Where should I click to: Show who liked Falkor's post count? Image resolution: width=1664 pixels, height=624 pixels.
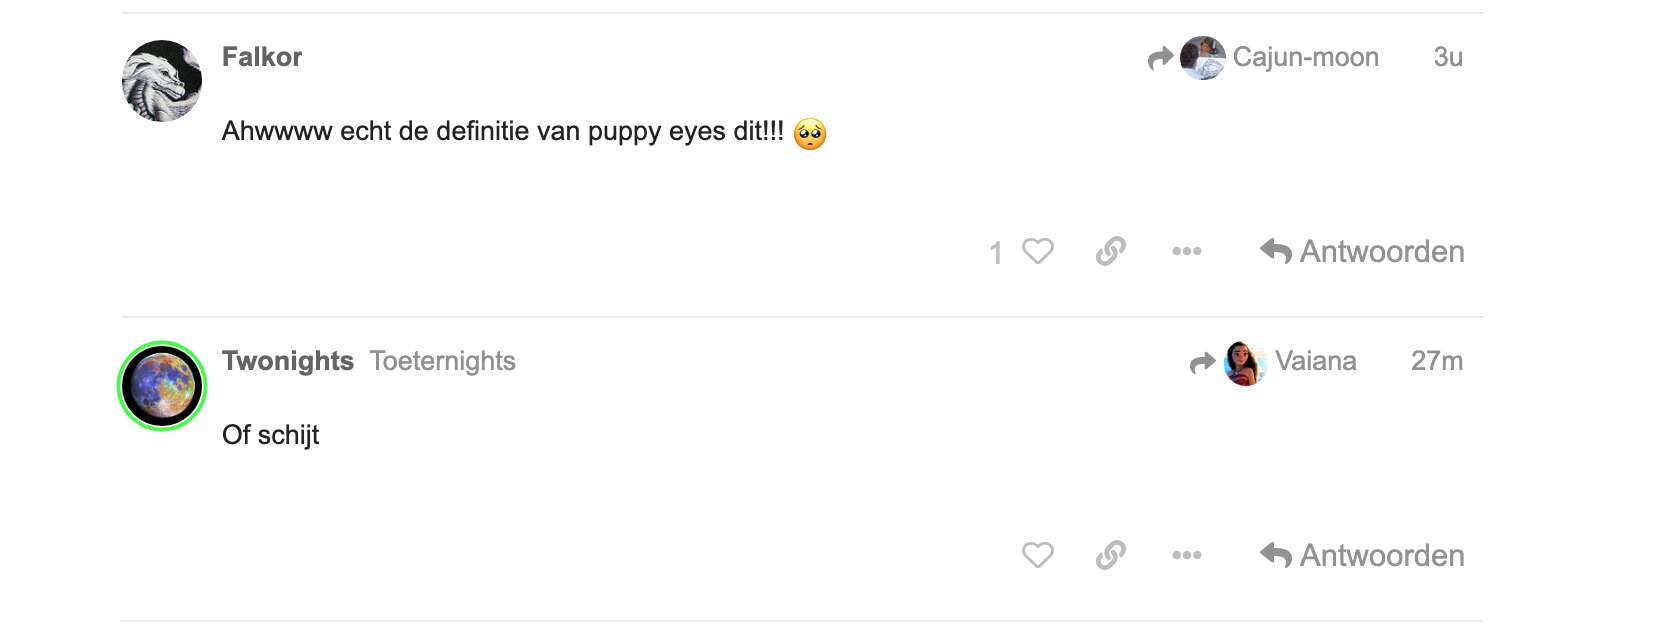pyautogui.click(x=996, y=253)
